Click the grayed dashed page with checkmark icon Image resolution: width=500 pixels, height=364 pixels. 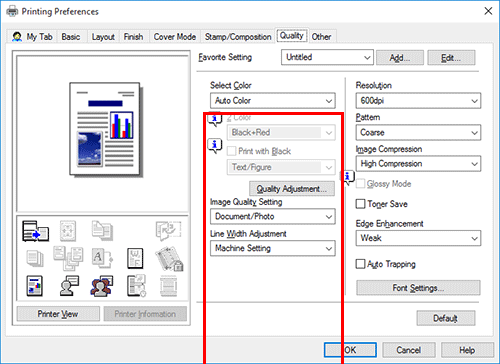point(168,231)
